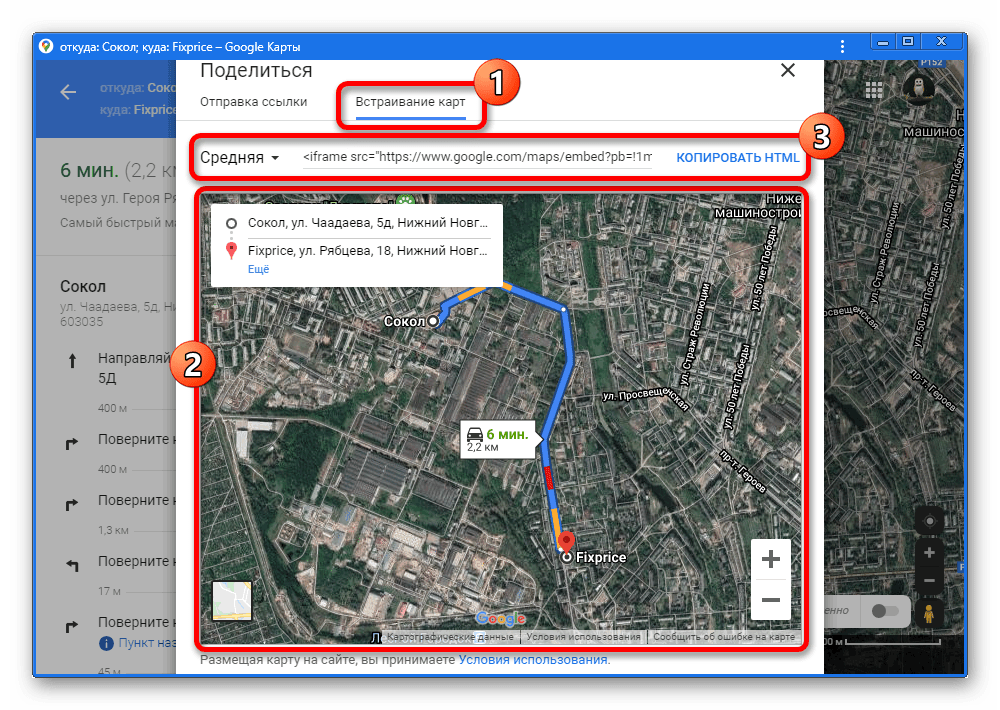Open the account avatar with owl
The image size is (1000, 710).
click(x=918, y=89)
